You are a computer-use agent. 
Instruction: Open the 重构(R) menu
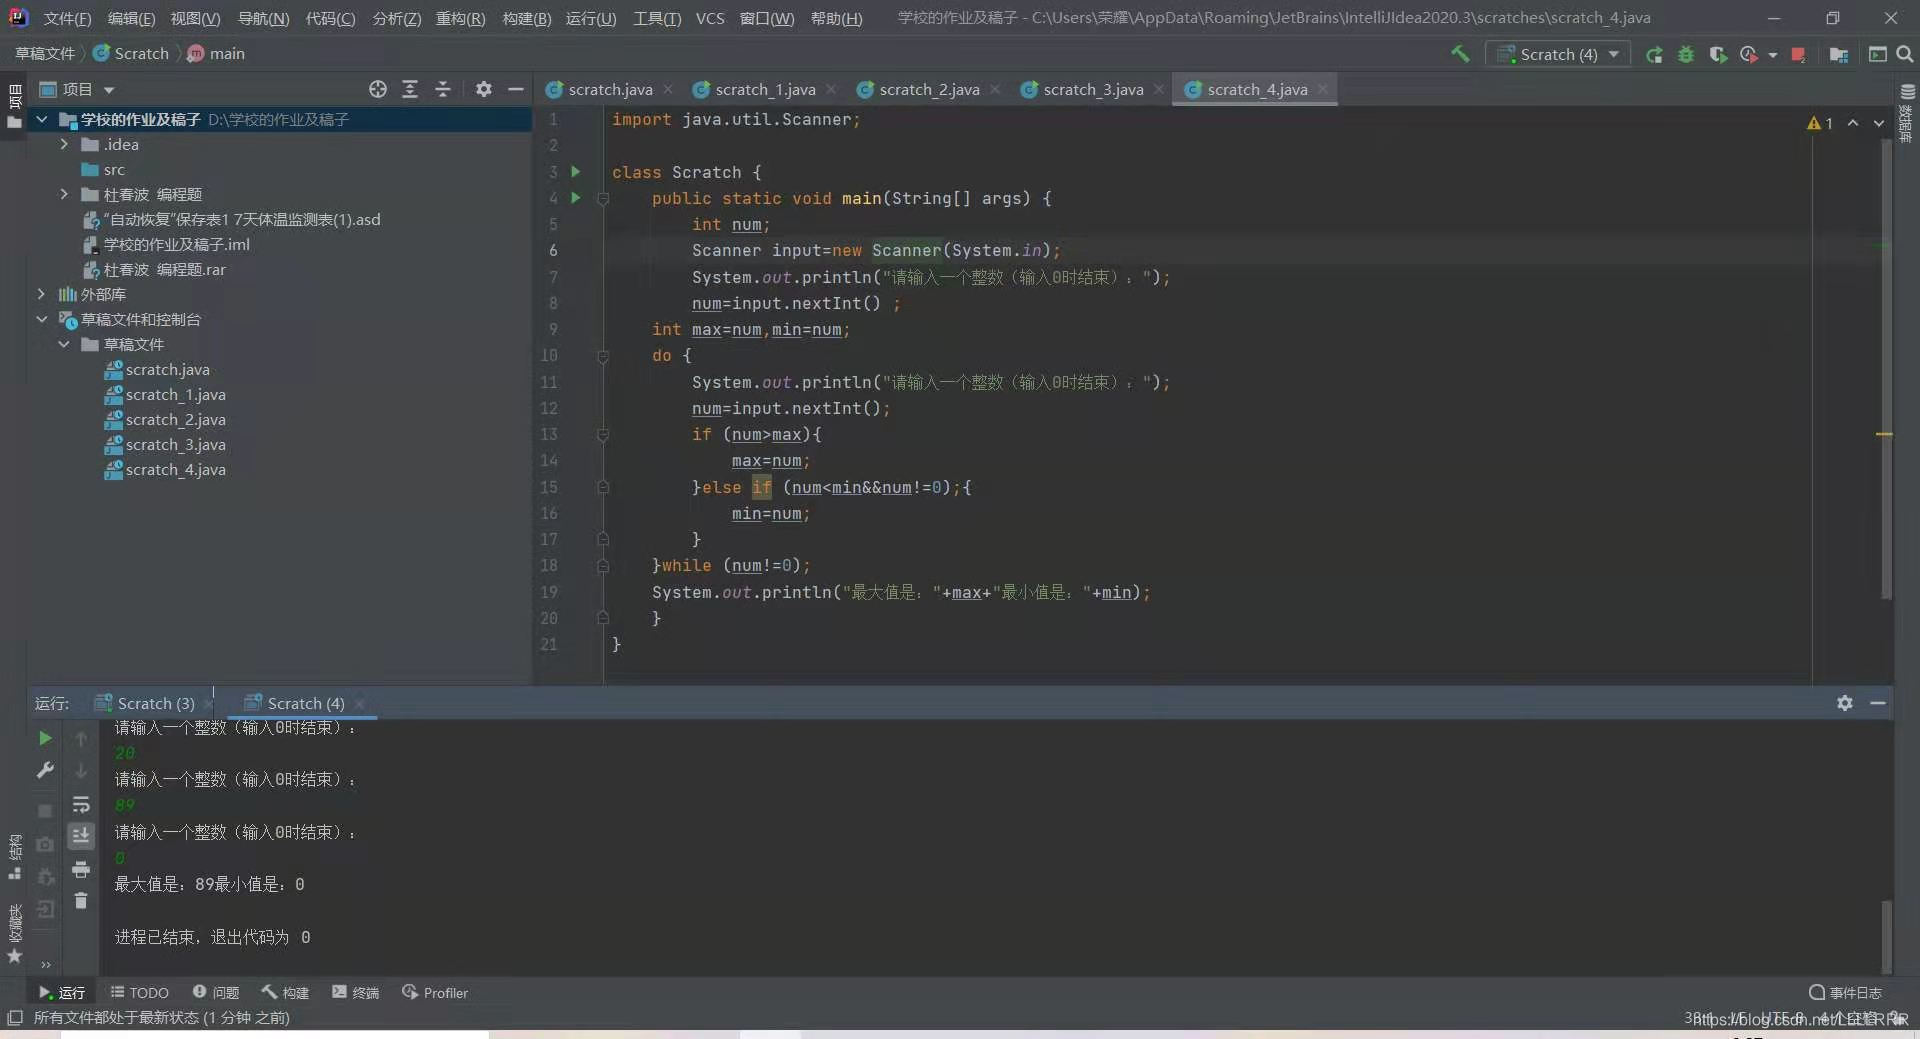pos(460,18)
